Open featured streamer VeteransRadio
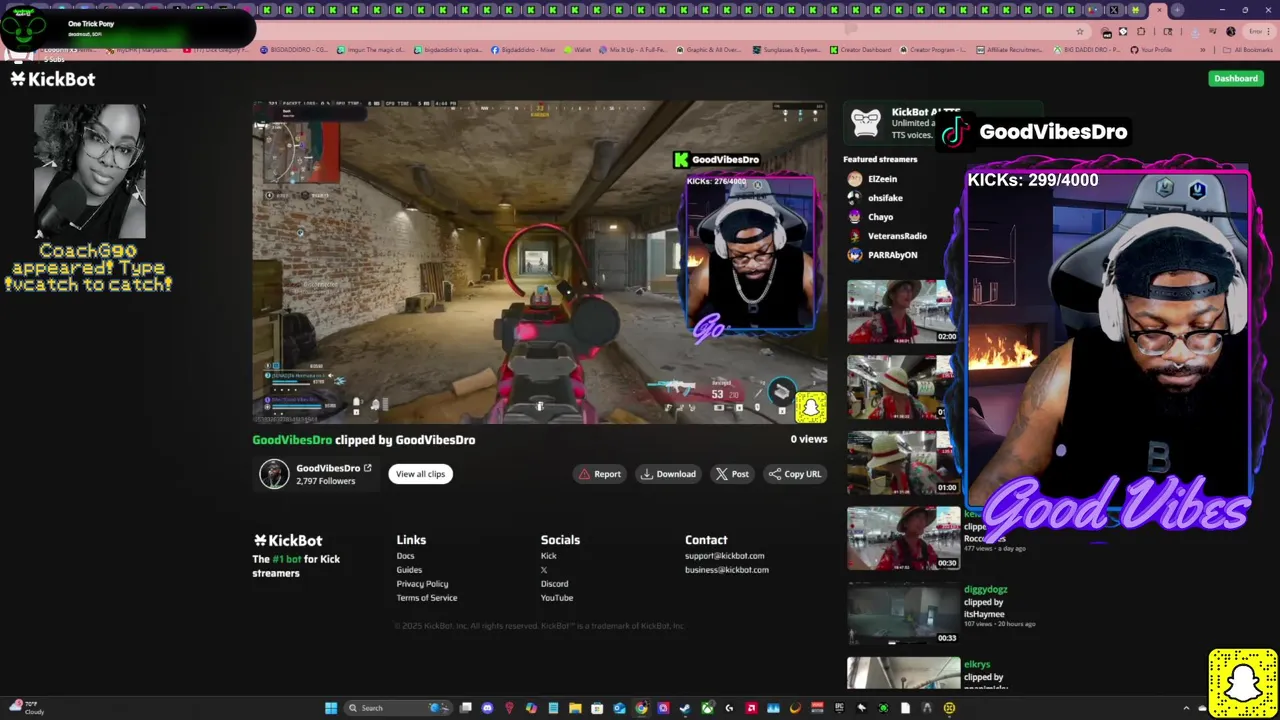 coord(897,236)
